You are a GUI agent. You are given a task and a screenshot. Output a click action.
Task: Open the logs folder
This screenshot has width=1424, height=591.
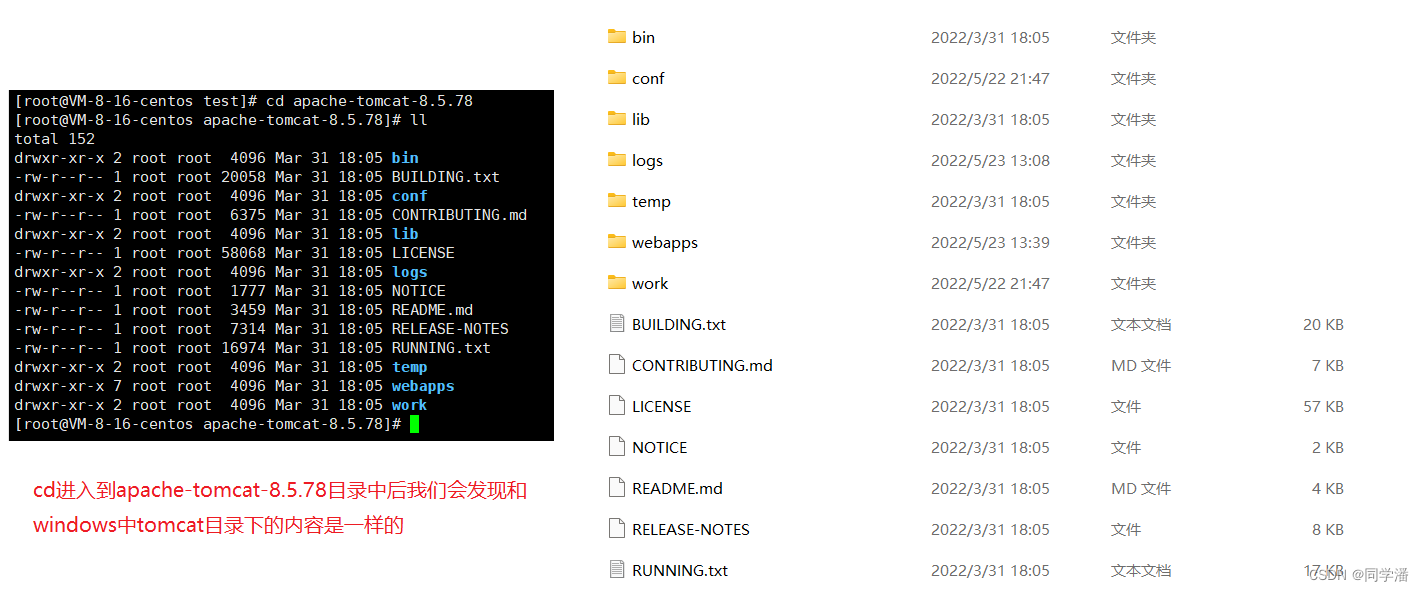[x=646, y=159]
